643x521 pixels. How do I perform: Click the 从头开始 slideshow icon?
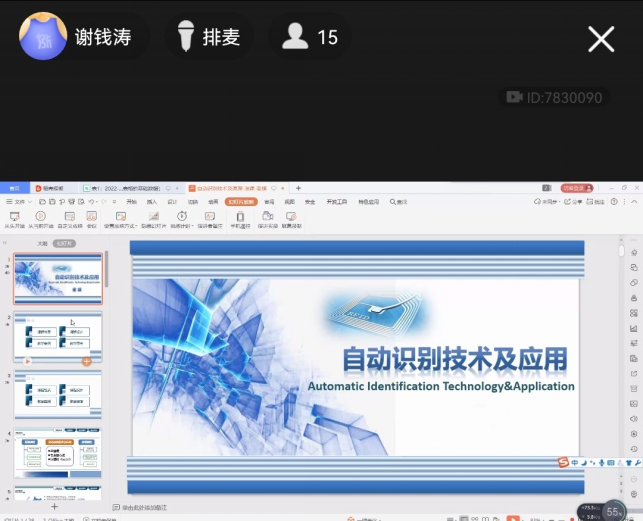point(14,216)
